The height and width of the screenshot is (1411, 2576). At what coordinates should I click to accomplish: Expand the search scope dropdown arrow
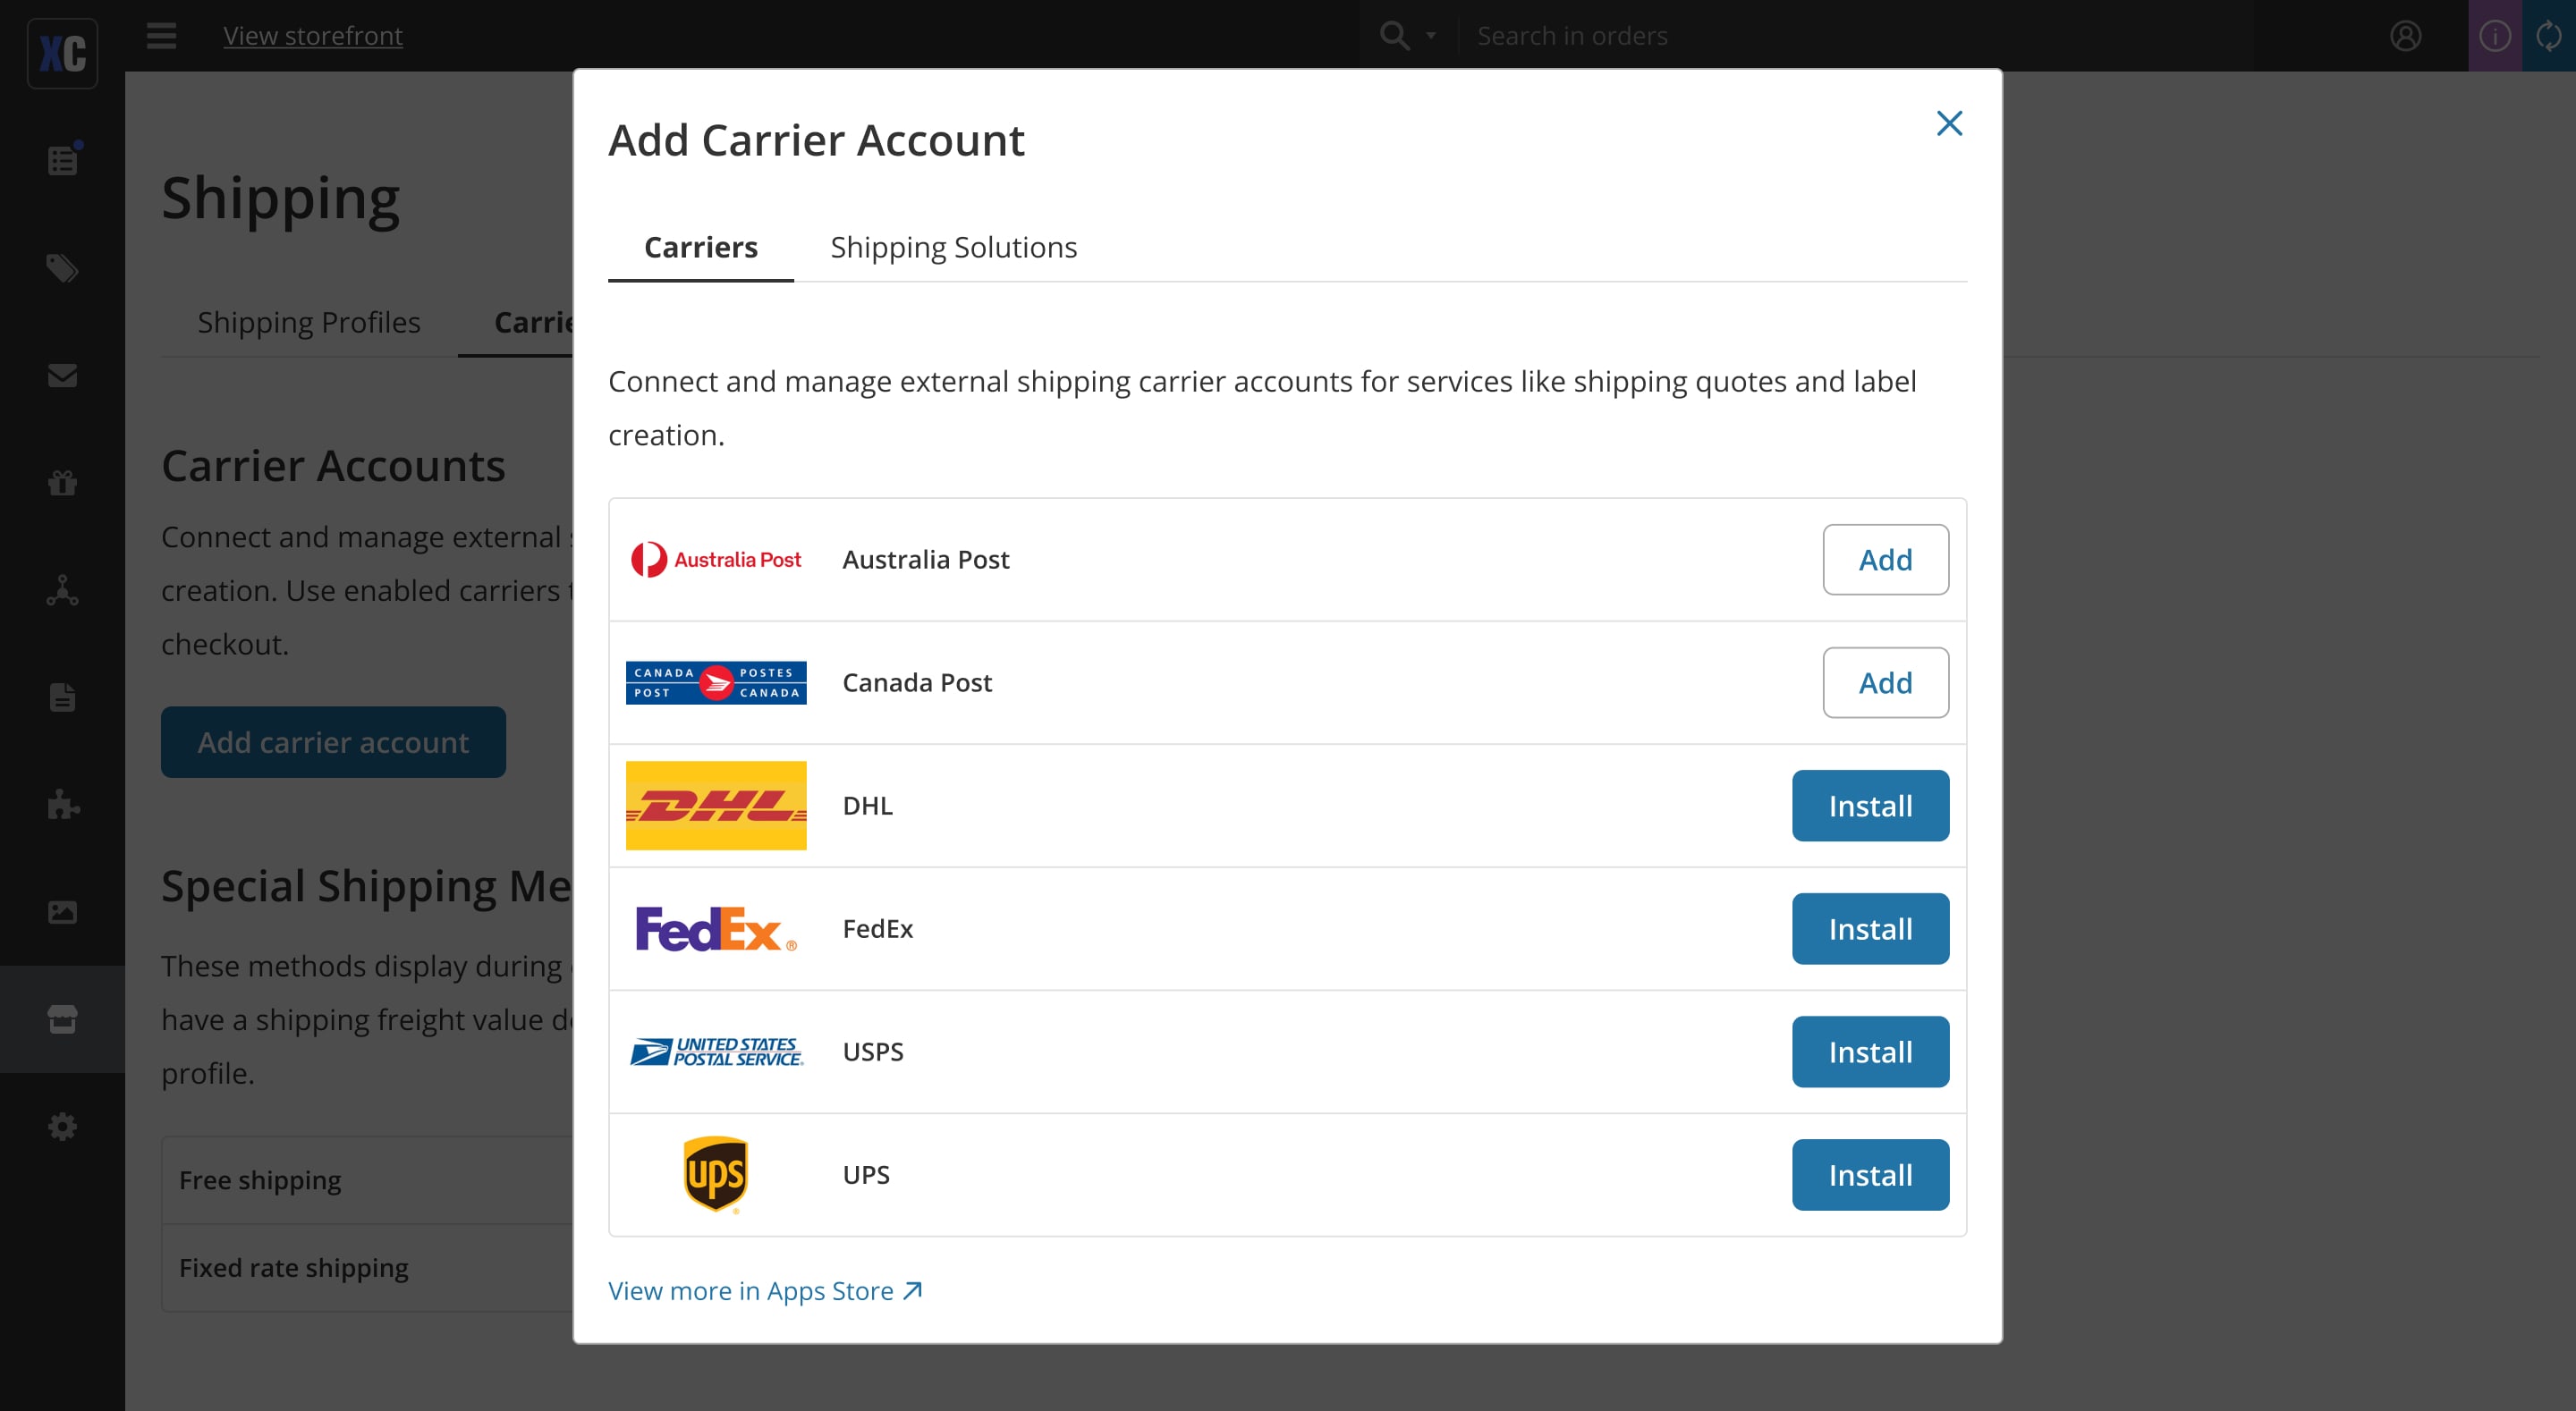[1431, 36]
